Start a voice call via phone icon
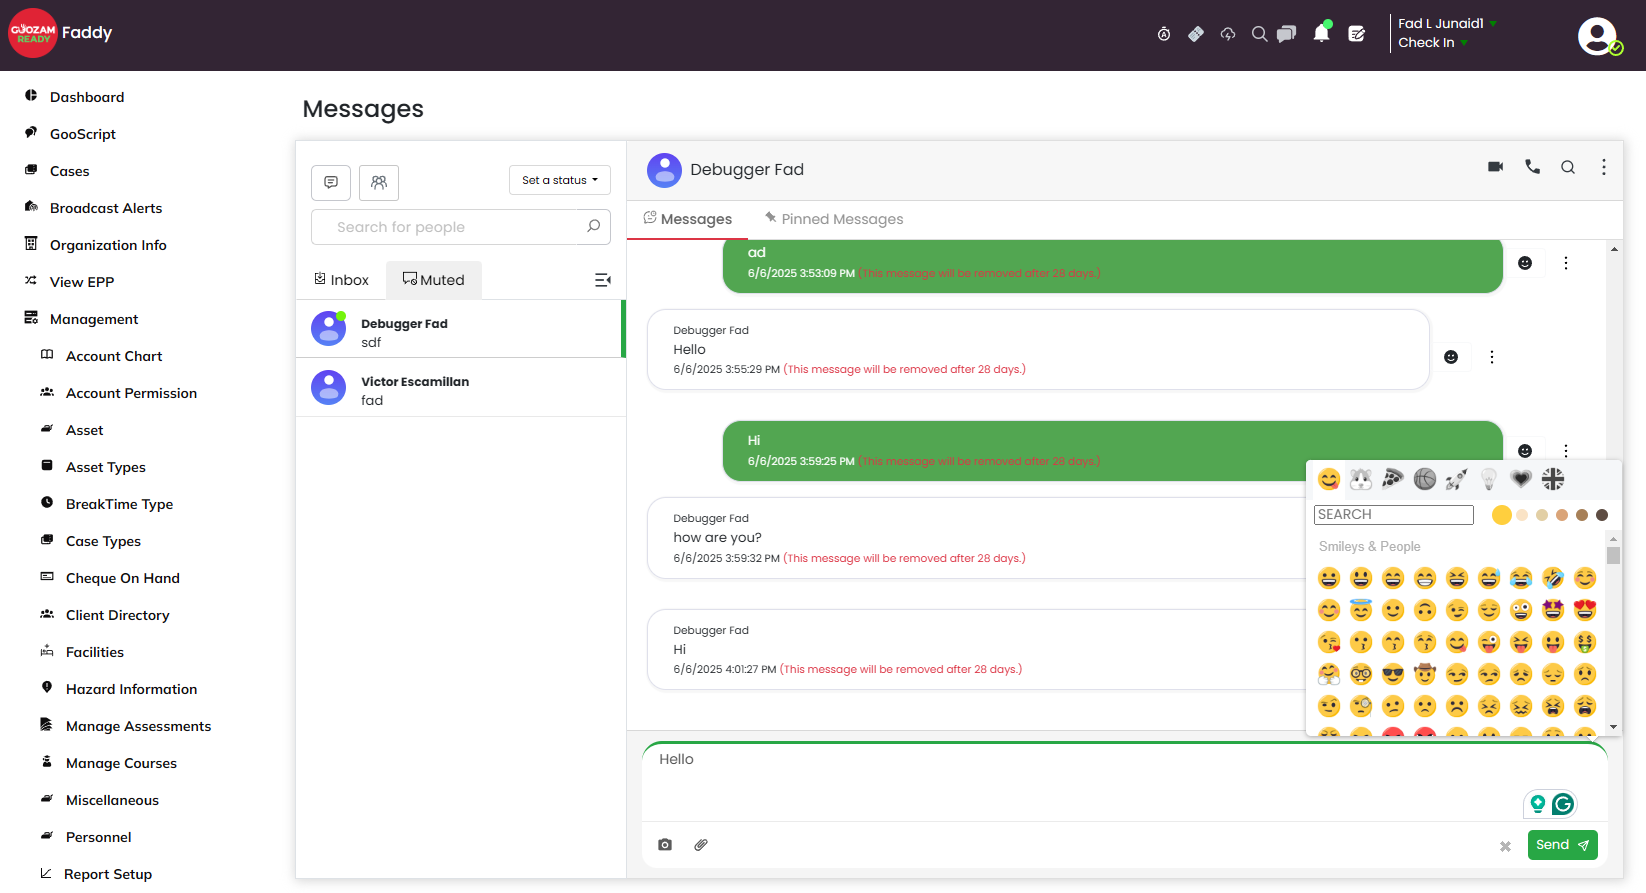1646x893 pixels. click(x=1532, y=167)
